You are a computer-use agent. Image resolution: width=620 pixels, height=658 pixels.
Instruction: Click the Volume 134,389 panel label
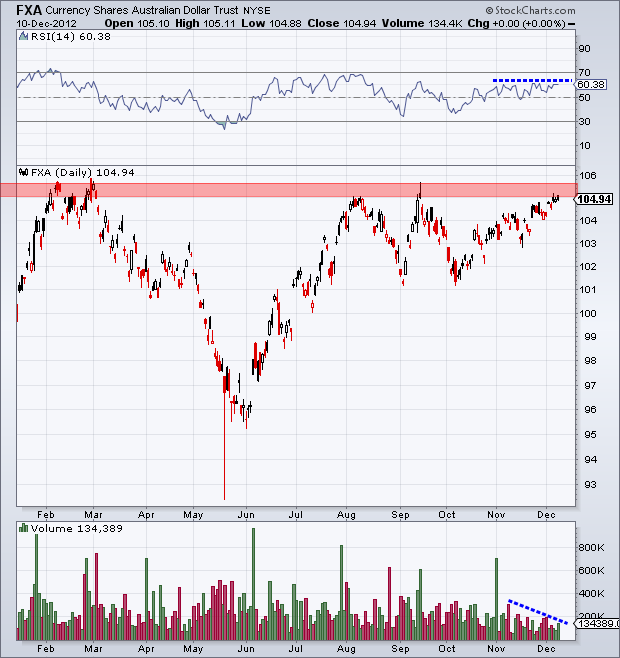click(x=77, y=528)
